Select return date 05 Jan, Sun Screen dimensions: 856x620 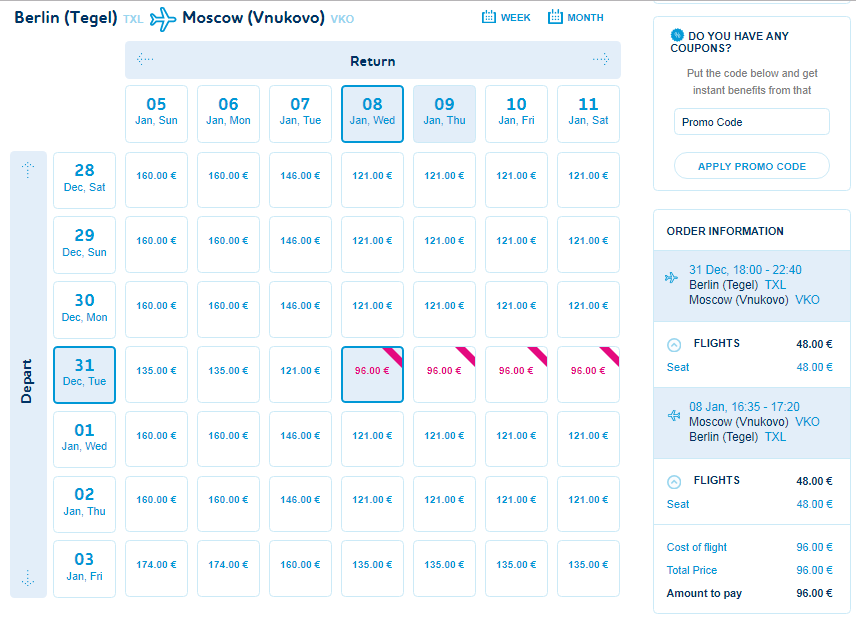[156, 114]
